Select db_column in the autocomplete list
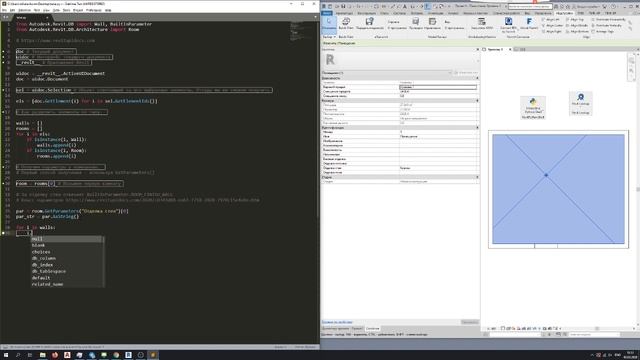Viewport: 640px width, 360px height. click(67, 258)
